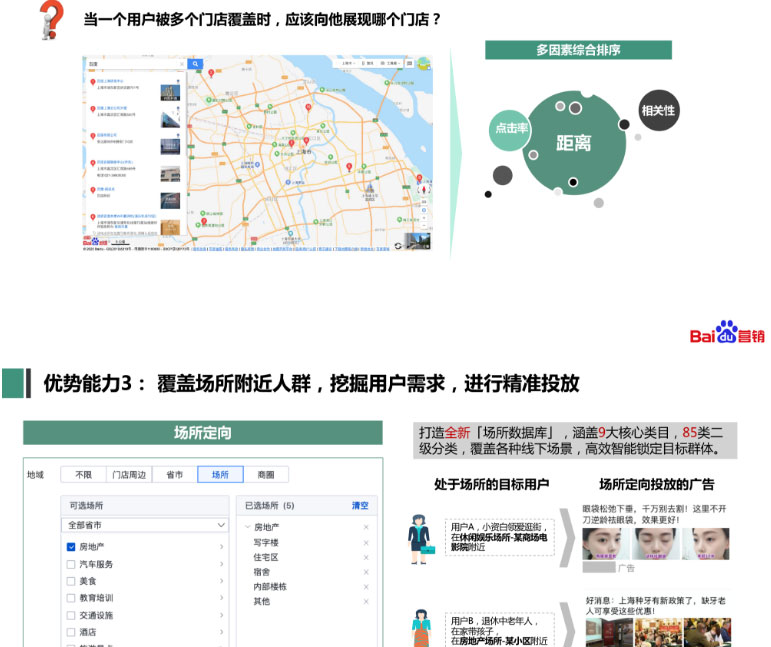Click the User B woman icon
Image resolution: width=771 pixels, height=647 pixels.
pos(421,628)
